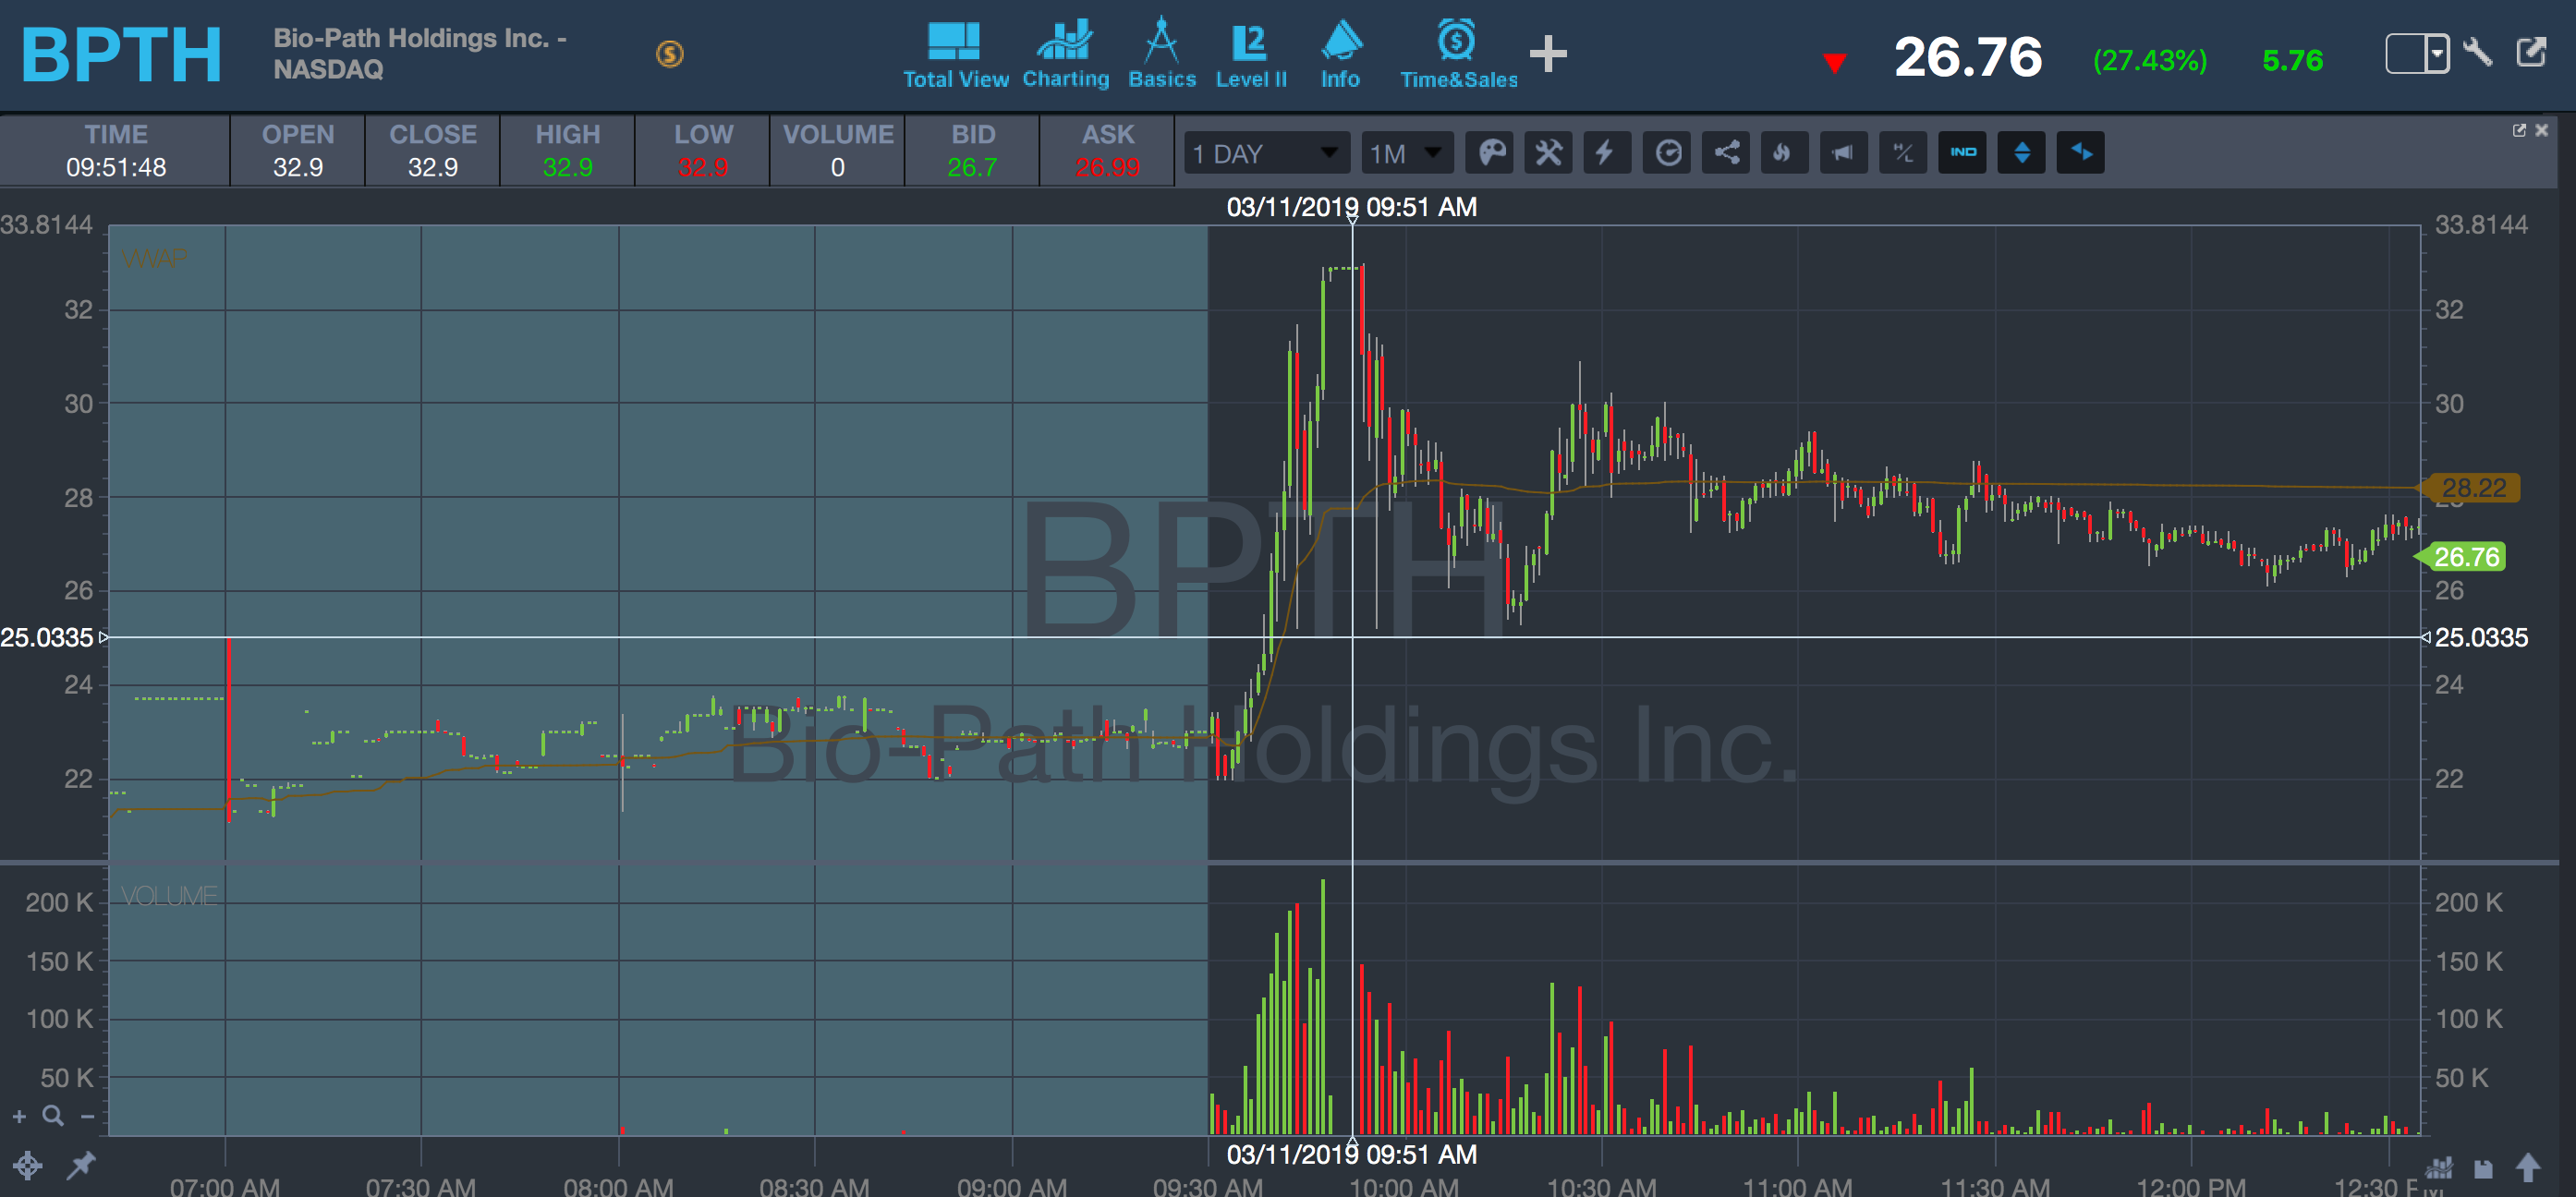Open the chart color palette settings
The width and height of the screenshot is (2576, 1197).
point(1490,153)
